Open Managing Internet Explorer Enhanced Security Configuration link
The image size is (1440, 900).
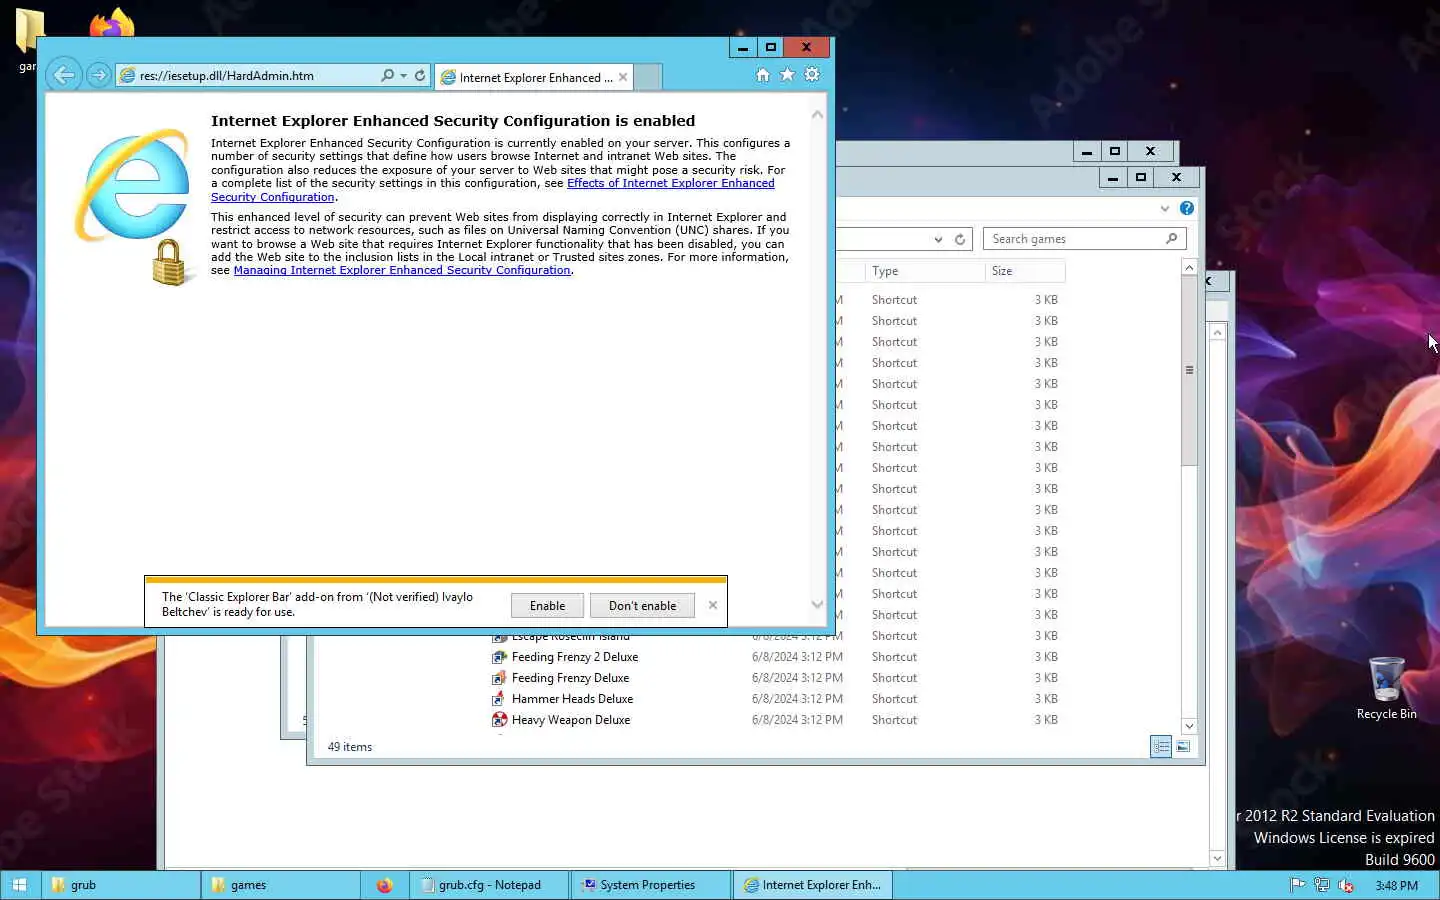(402, 270)
